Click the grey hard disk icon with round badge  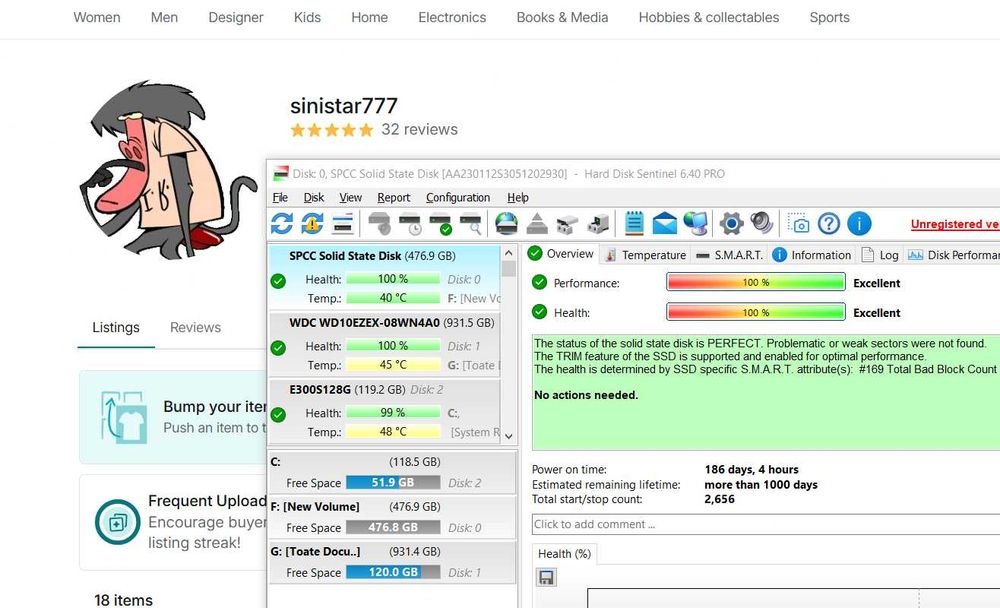(379, 224)
